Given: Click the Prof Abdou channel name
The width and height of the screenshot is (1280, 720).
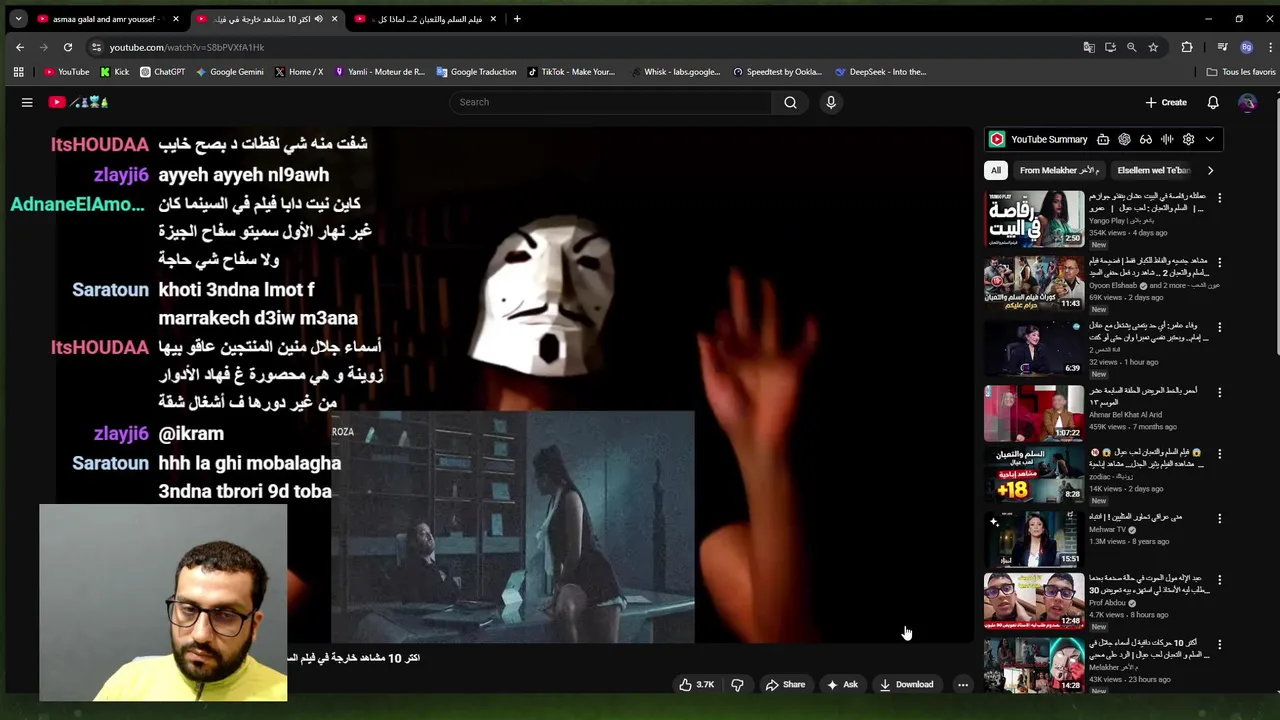Looking at the screenshot, I should point(1106,603).
